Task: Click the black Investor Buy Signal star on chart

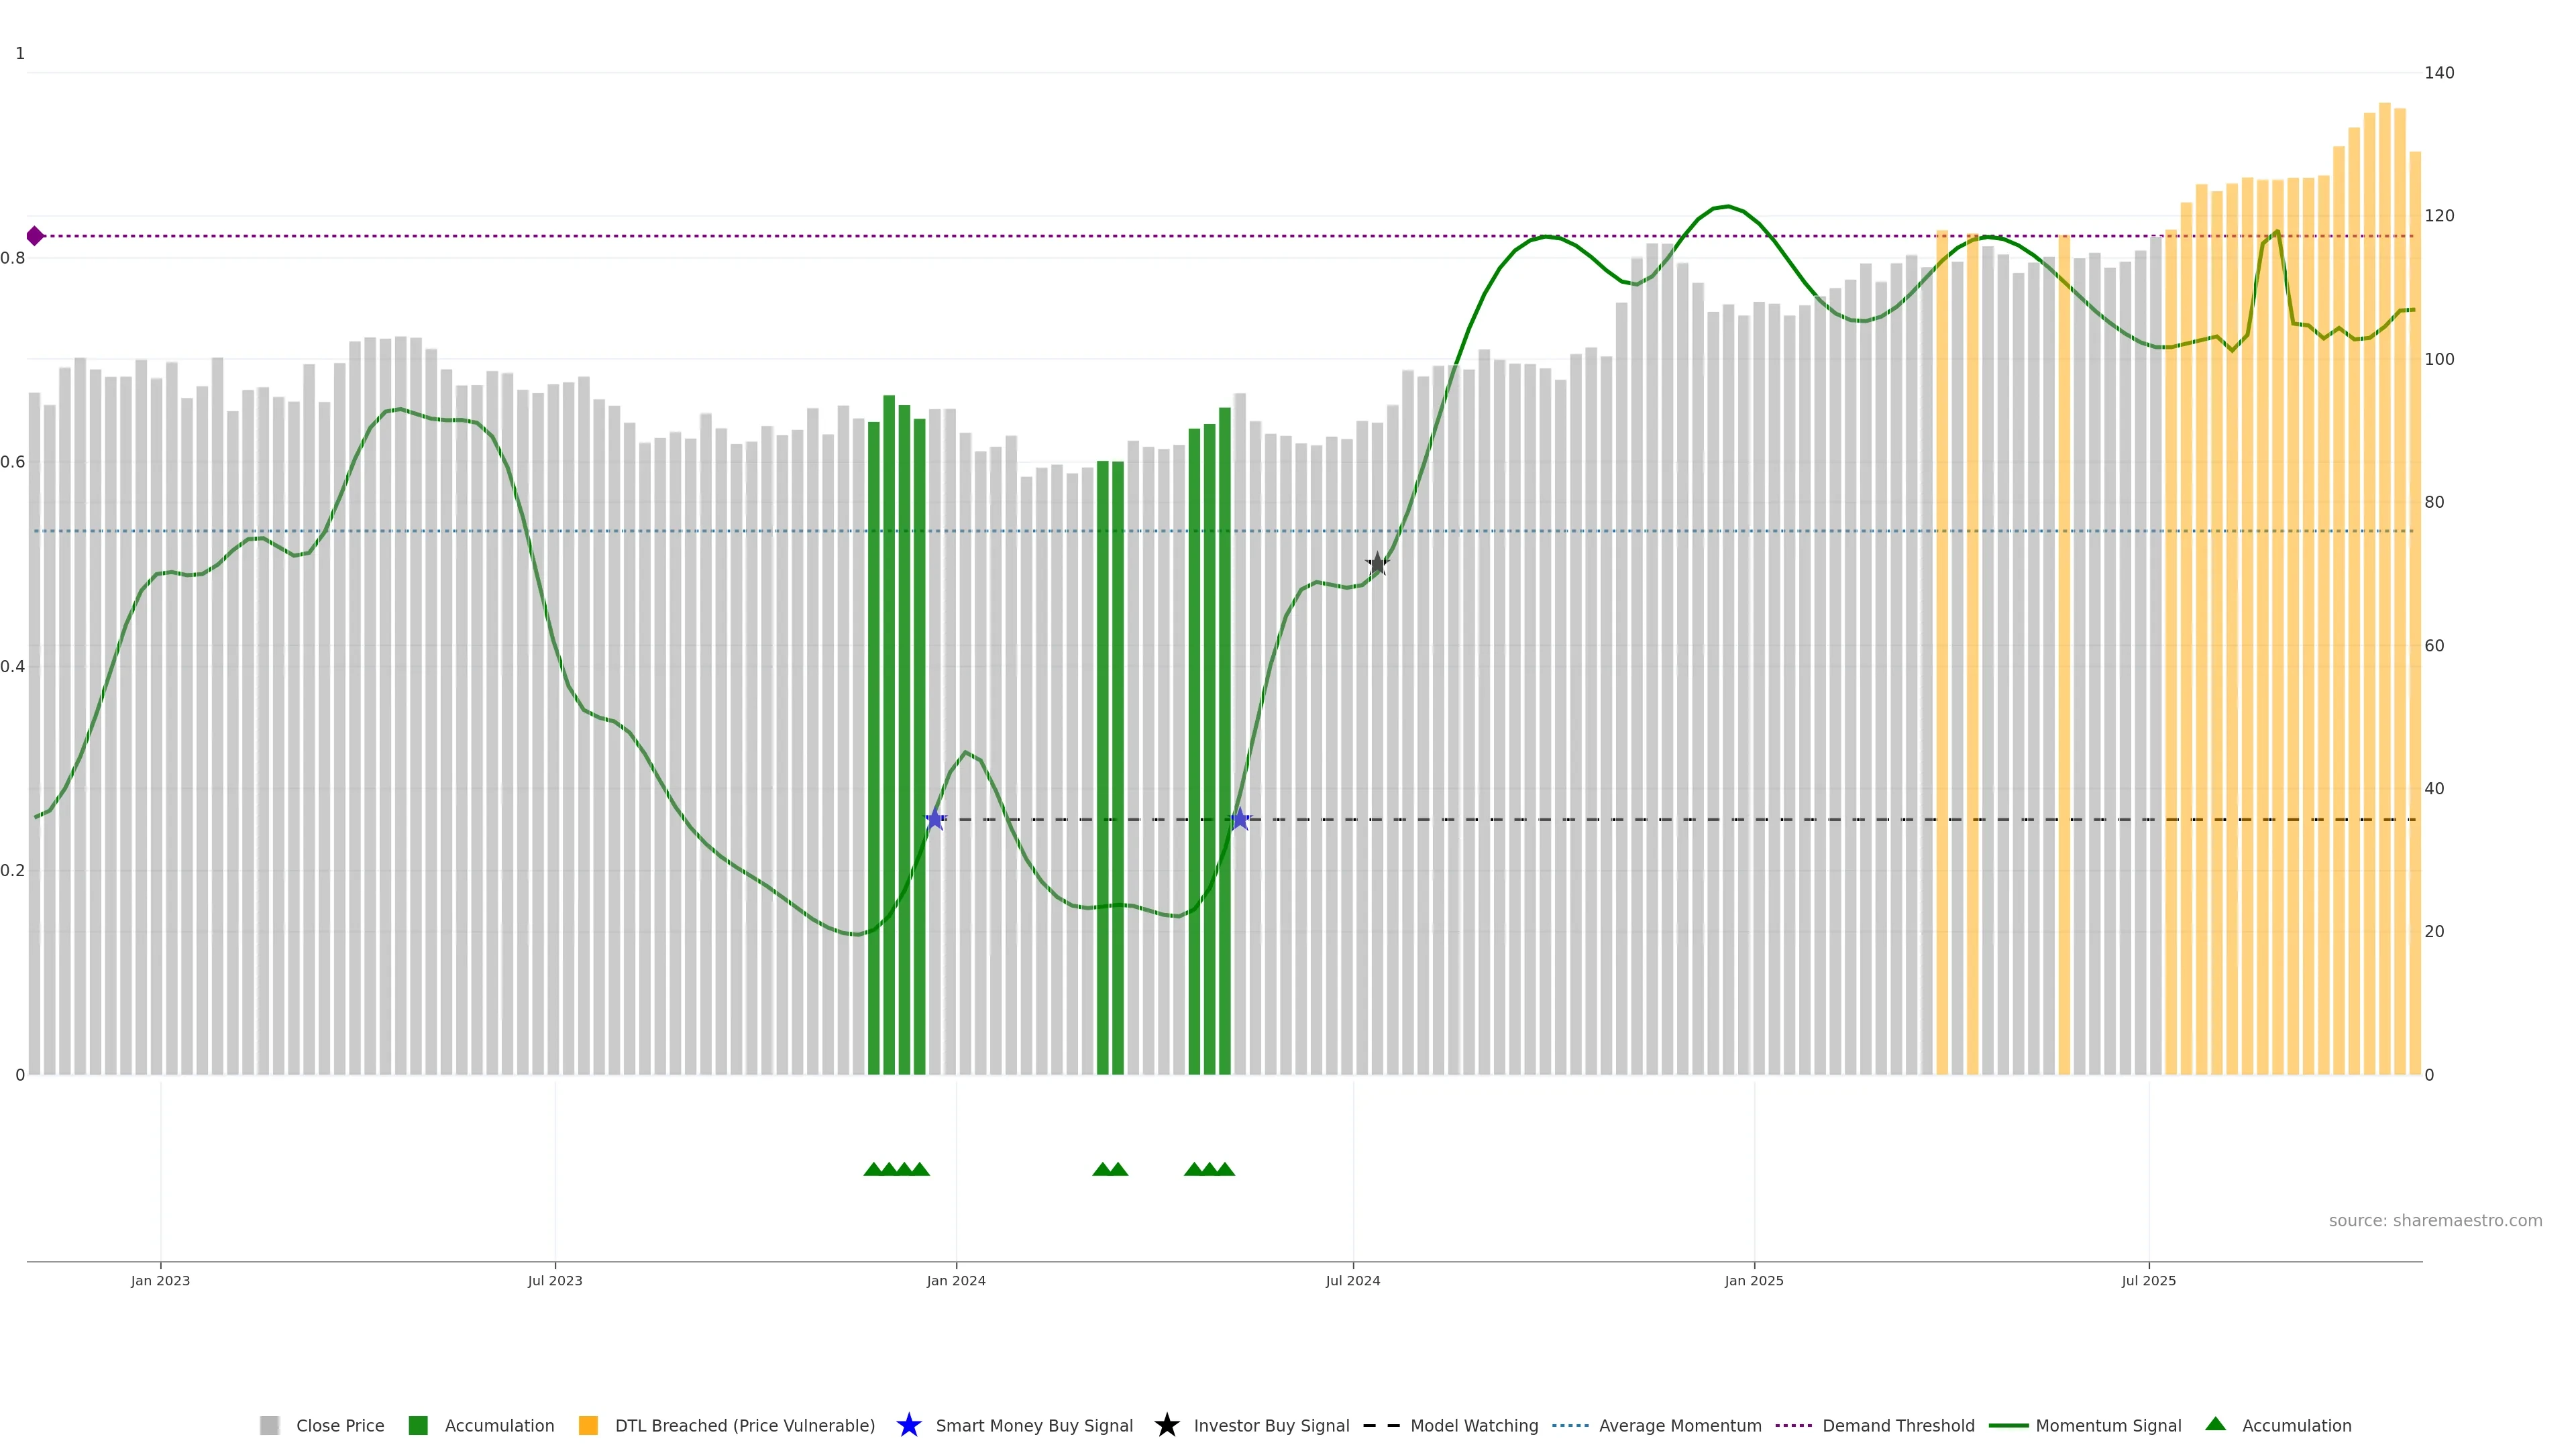Action: pyautogui.click(x=1377, y=564)
